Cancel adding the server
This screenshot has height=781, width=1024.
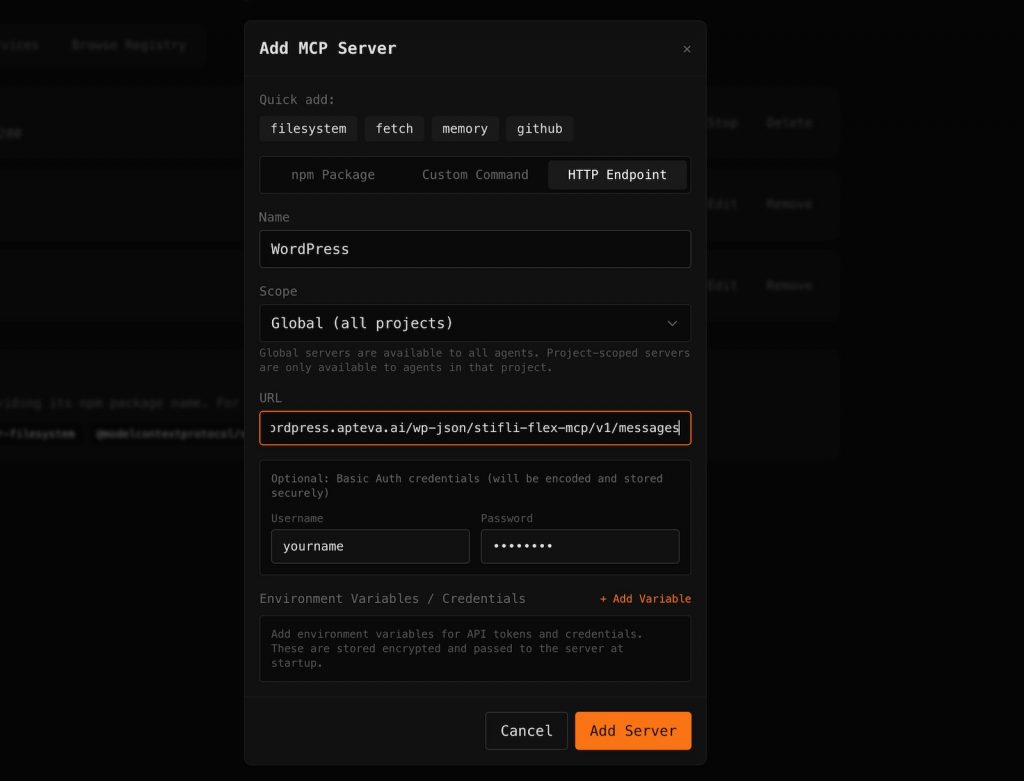[x=526, y=731]
